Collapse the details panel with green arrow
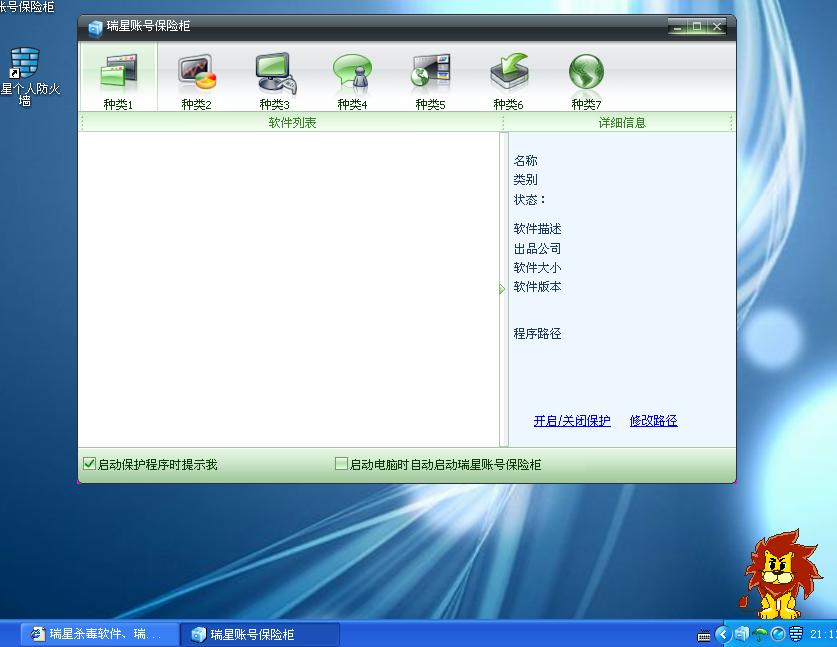Viewport: 837px width, 647px height. (x=503, y=289)
